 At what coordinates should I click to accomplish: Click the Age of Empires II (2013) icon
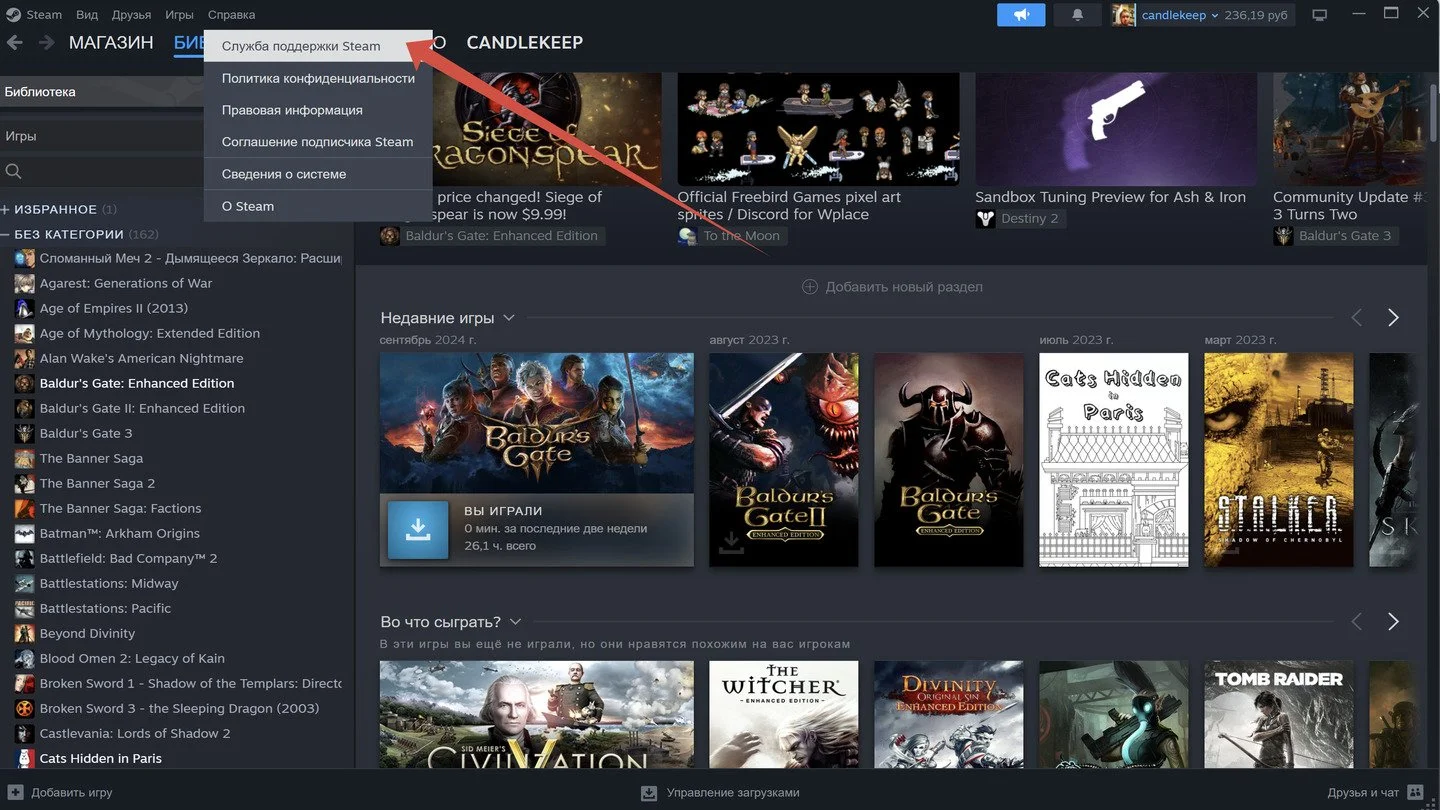tap(24, 308)
